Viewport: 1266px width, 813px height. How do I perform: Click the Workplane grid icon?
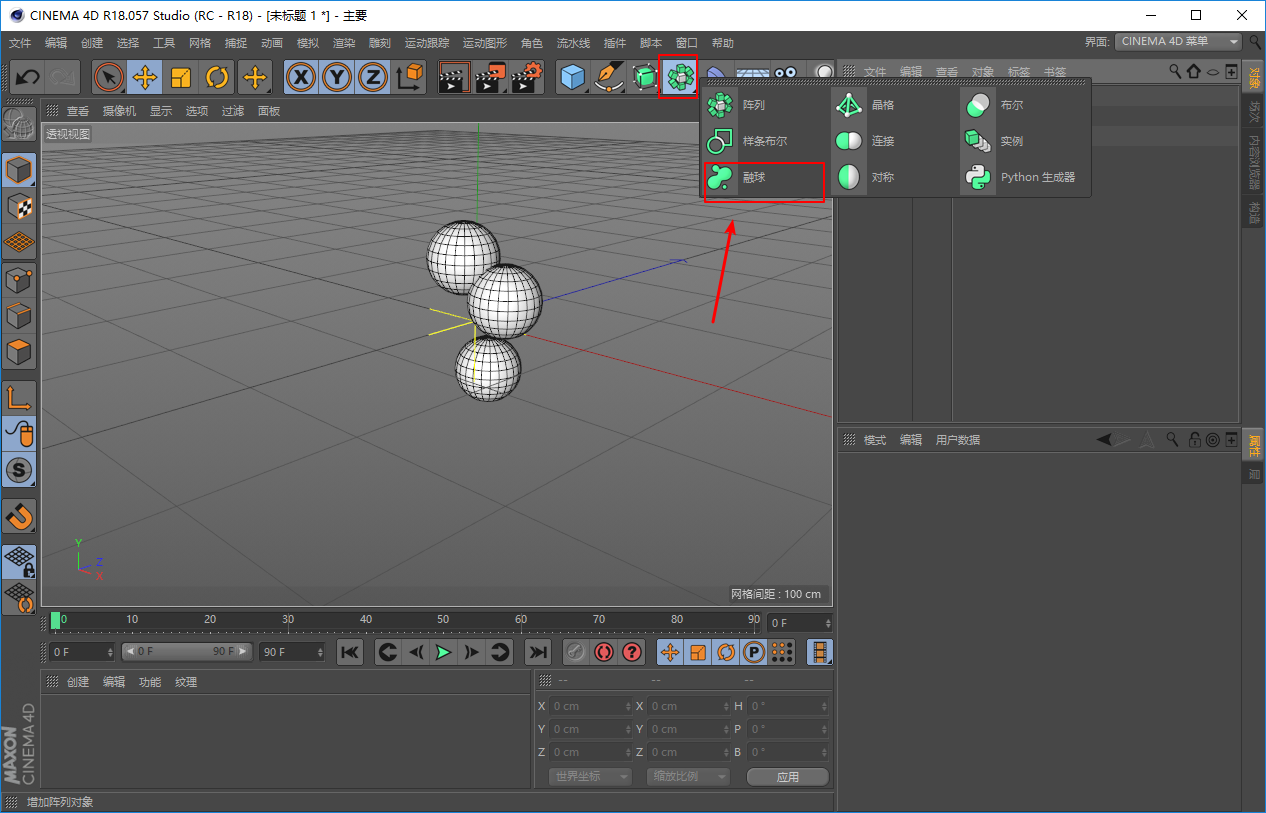pyautogui.click(x=19, y=243)
